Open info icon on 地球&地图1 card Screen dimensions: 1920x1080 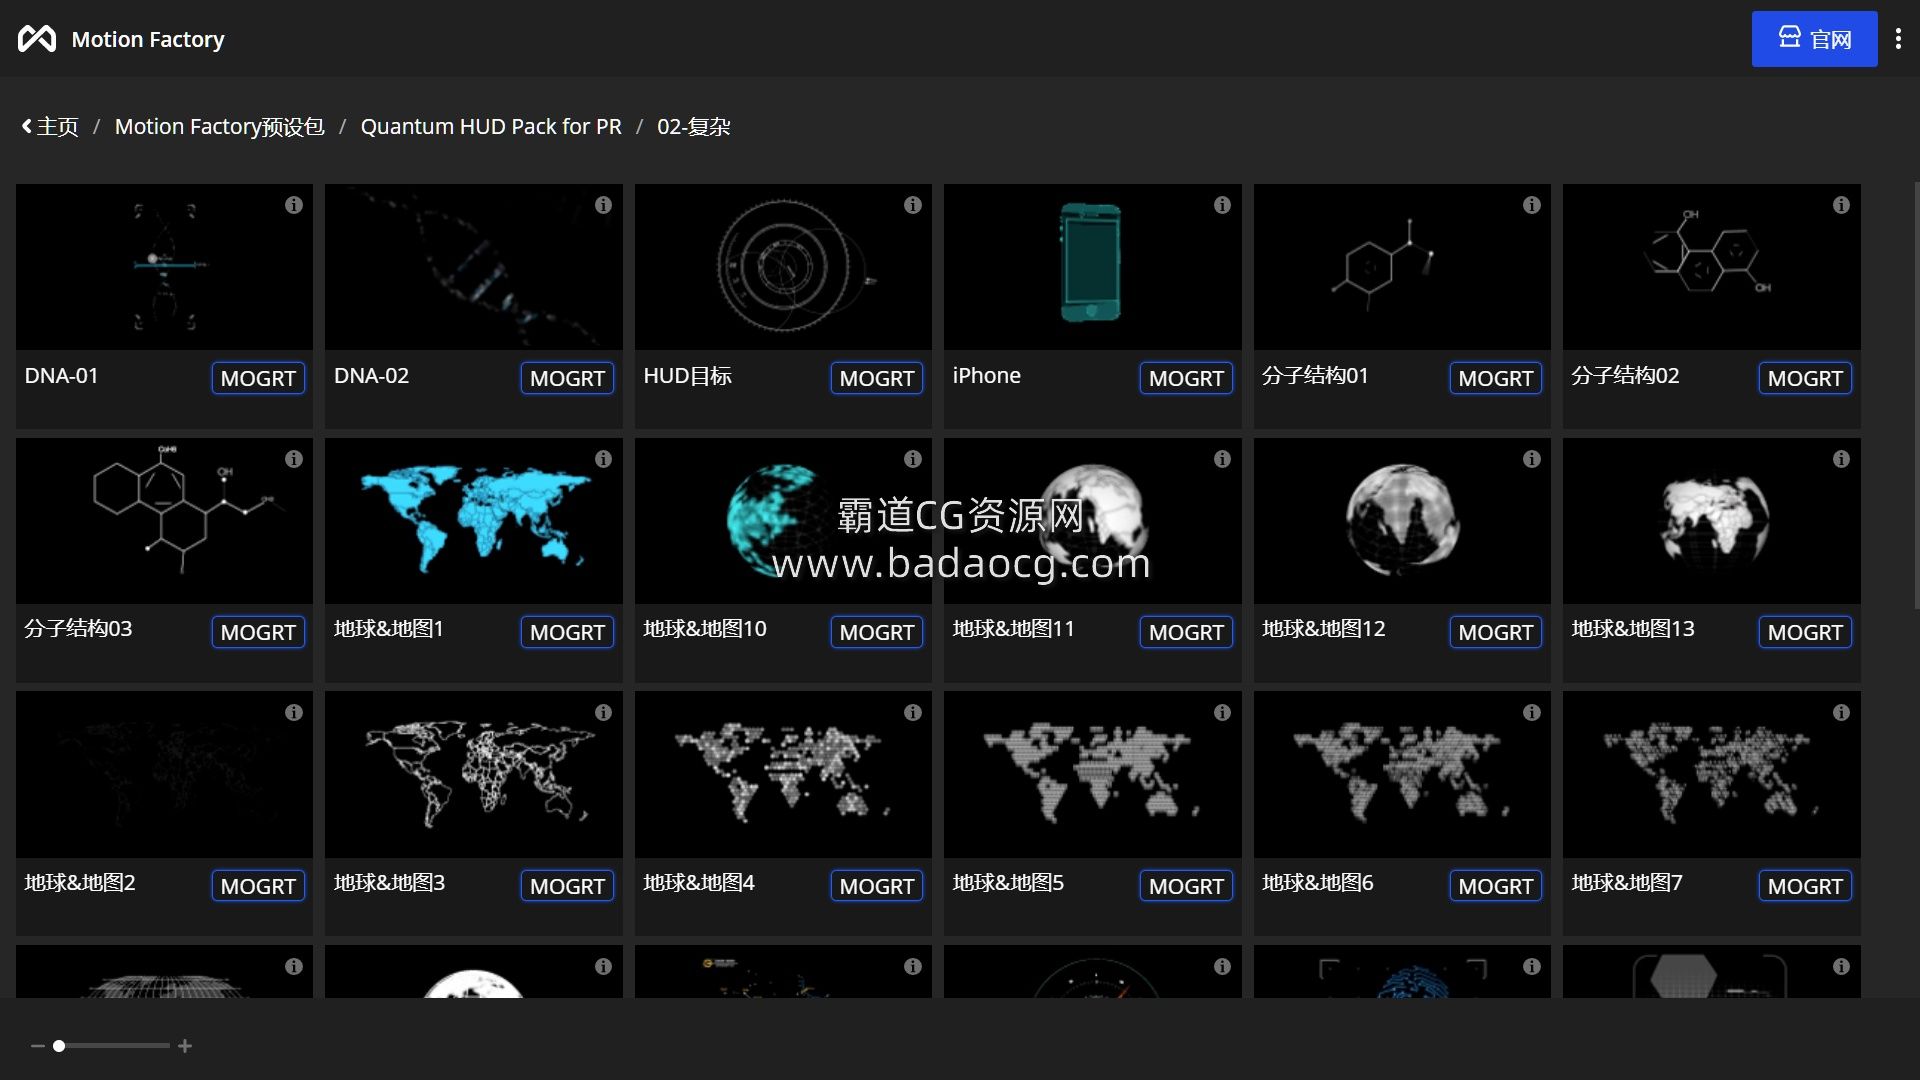(603, 459)
